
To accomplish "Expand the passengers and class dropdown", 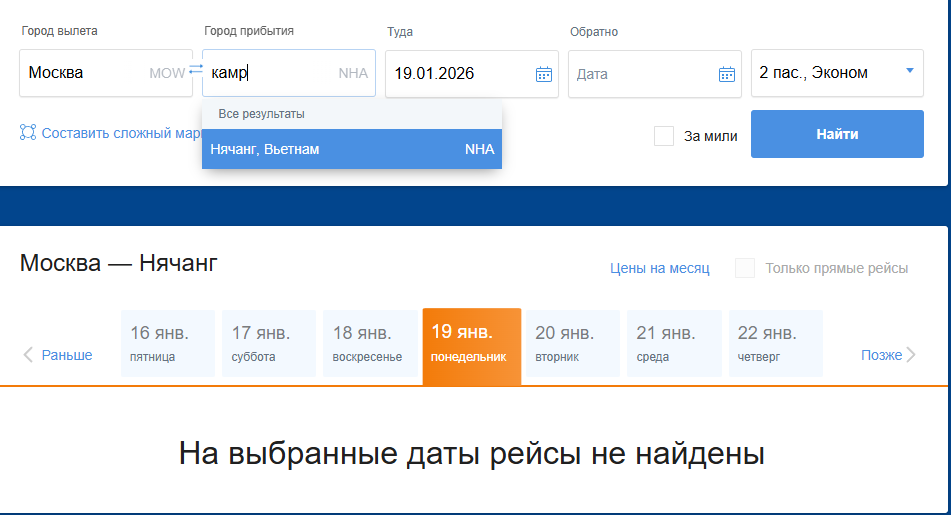I will point(909,71).
